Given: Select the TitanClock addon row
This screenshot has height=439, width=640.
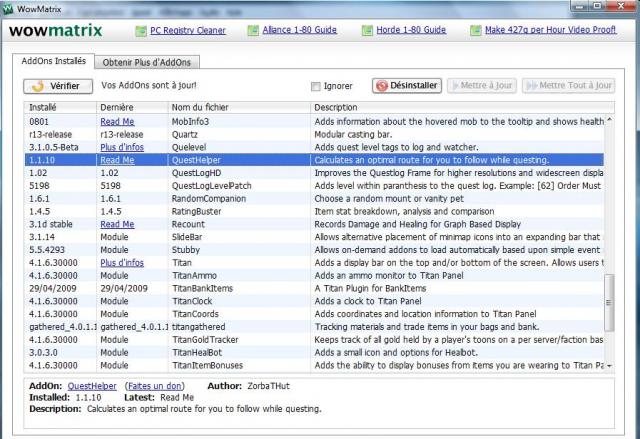Looking at the screenshot, I should 314,301.
